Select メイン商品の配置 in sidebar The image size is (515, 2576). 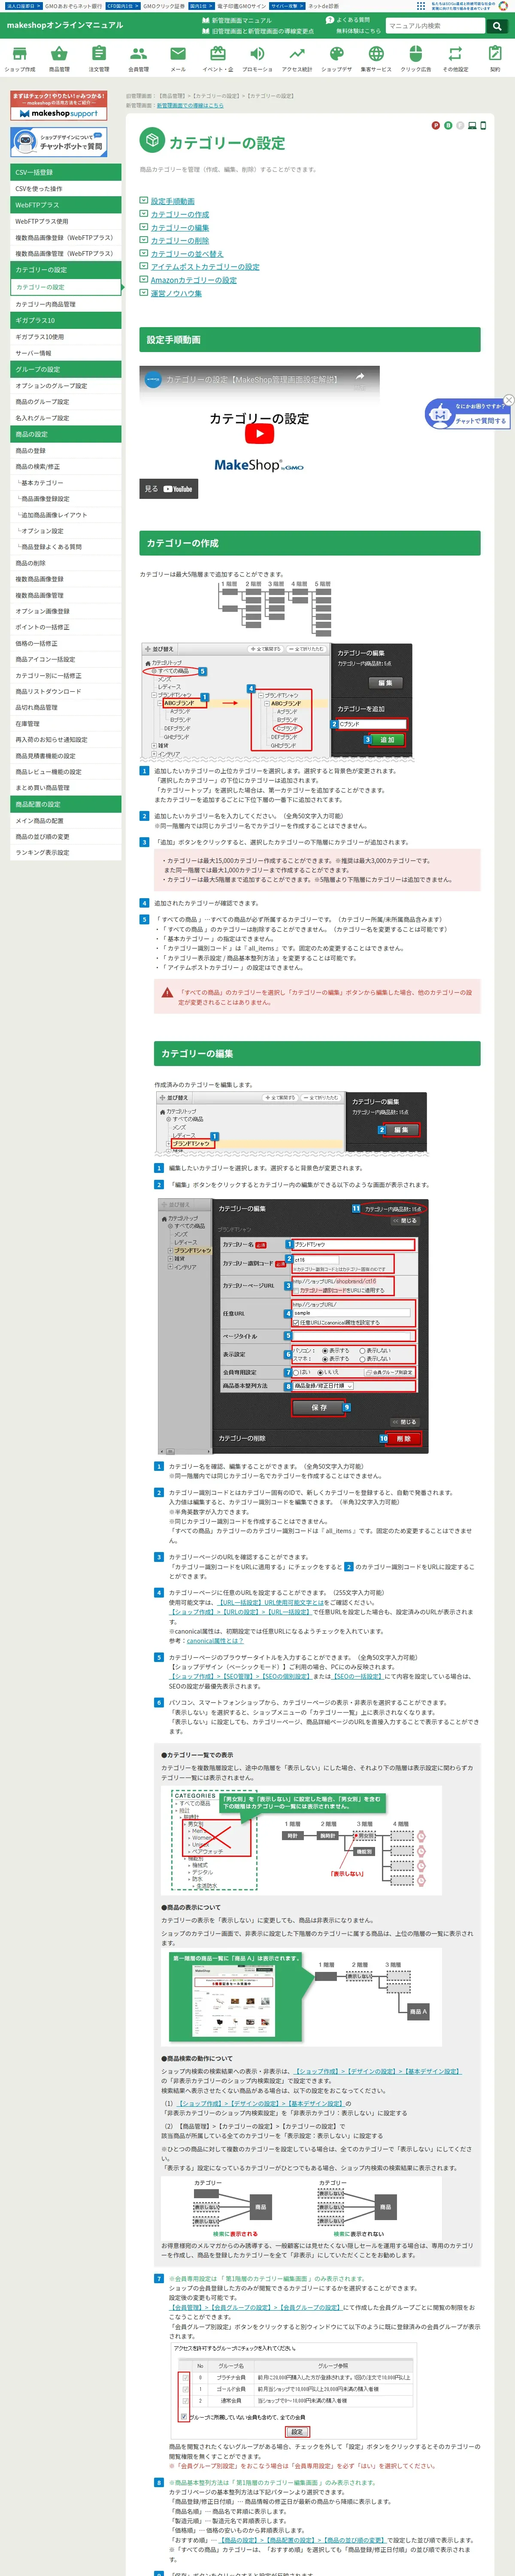pos(66,821)
